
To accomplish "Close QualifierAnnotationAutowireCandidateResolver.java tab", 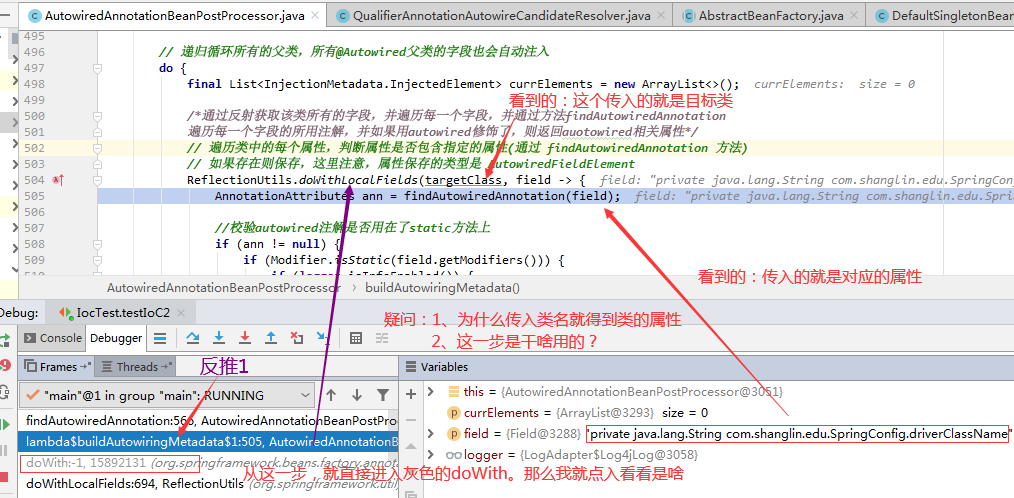I will [x=660, y=16].
